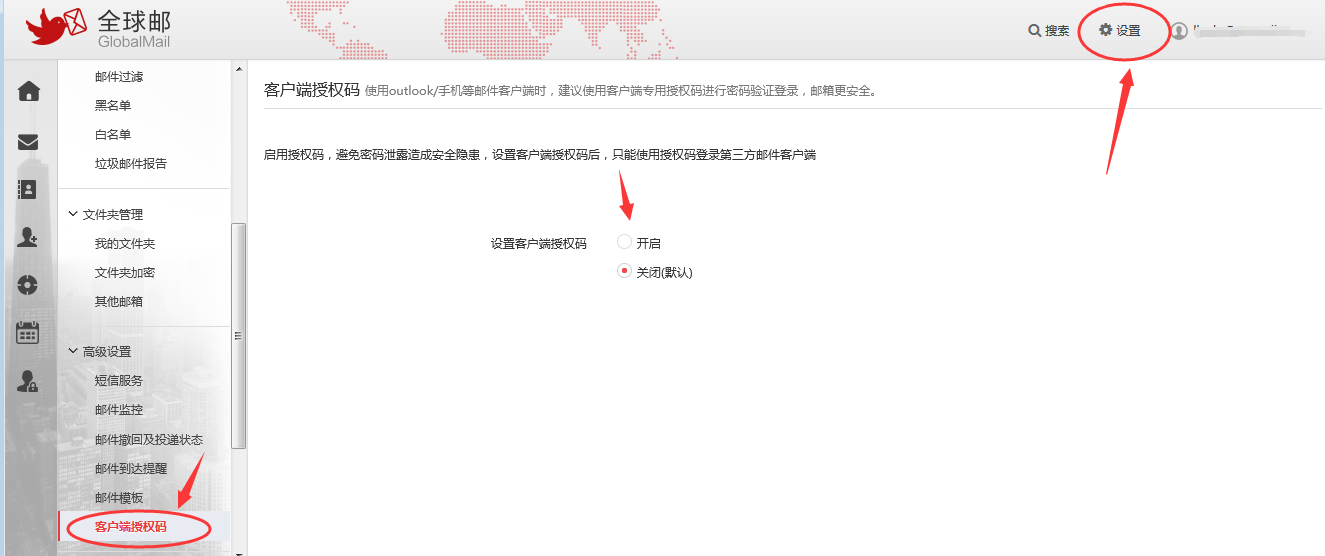Open 文件夹加密 settings
The image size is (1325, 556).
point(125,272)
